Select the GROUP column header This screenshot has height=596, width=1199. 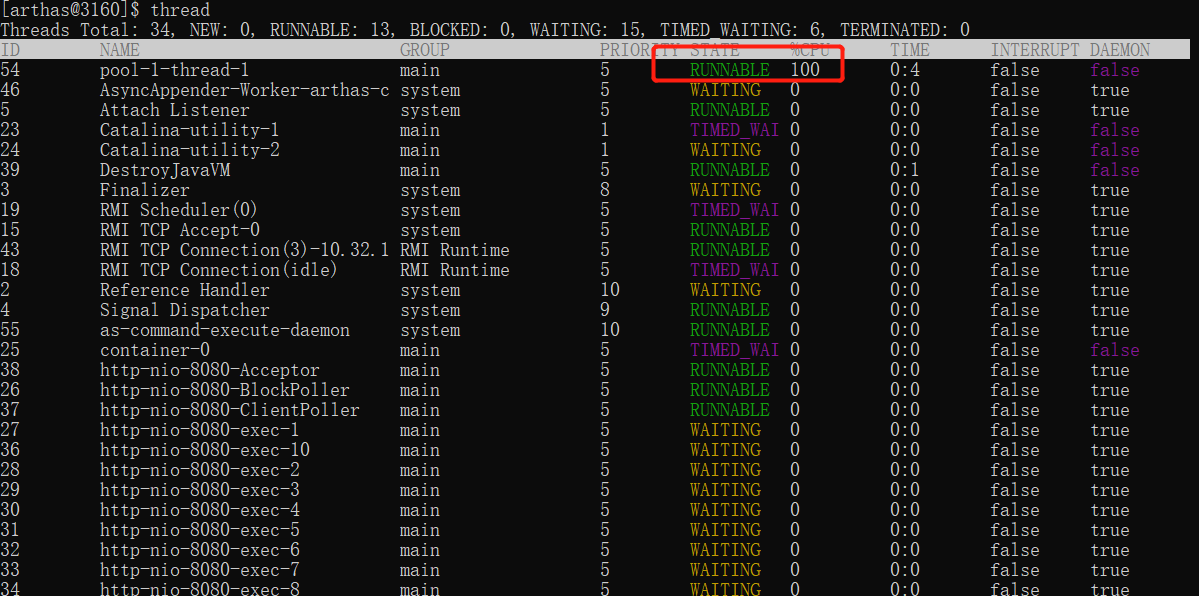pyautogui.click(x=424, y=50)
